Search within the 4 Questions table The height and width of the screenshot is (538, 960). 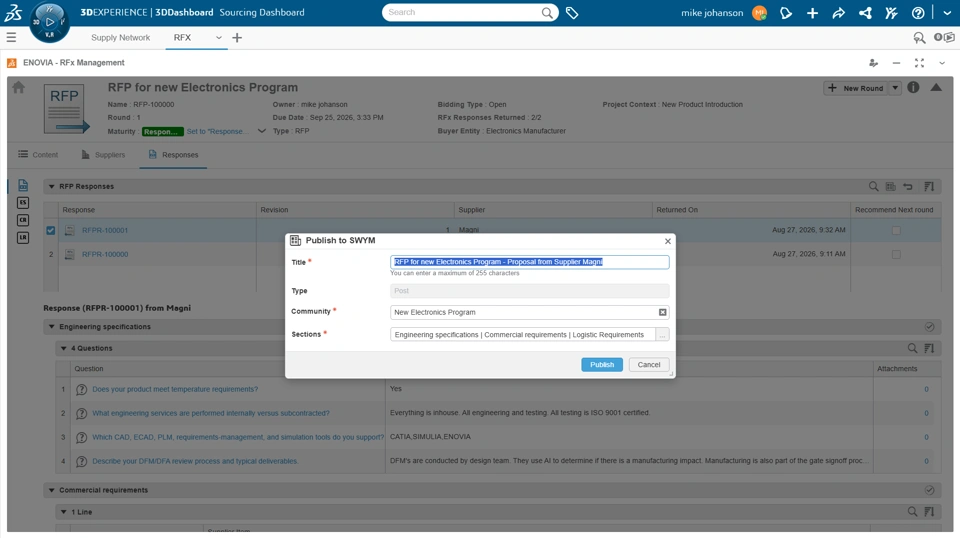pyautogui.click(x=912, y=348)
